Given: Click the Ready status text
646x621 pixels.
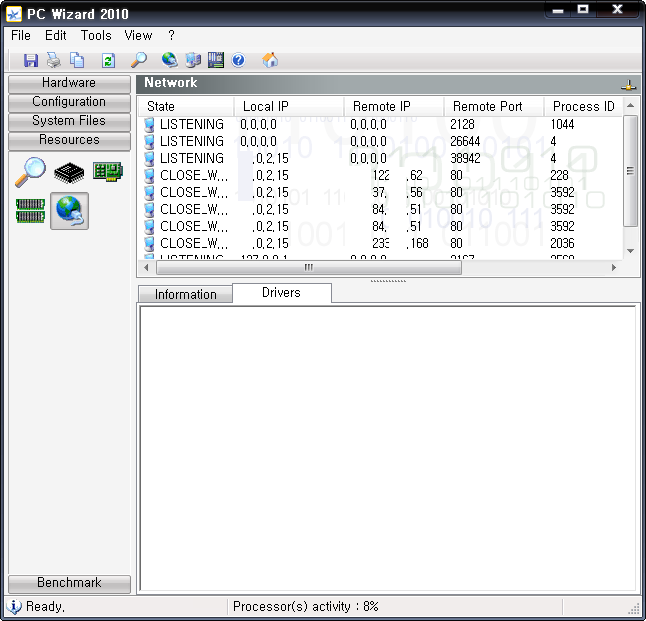Looking at the screenshot, I should tap(45, 607).
